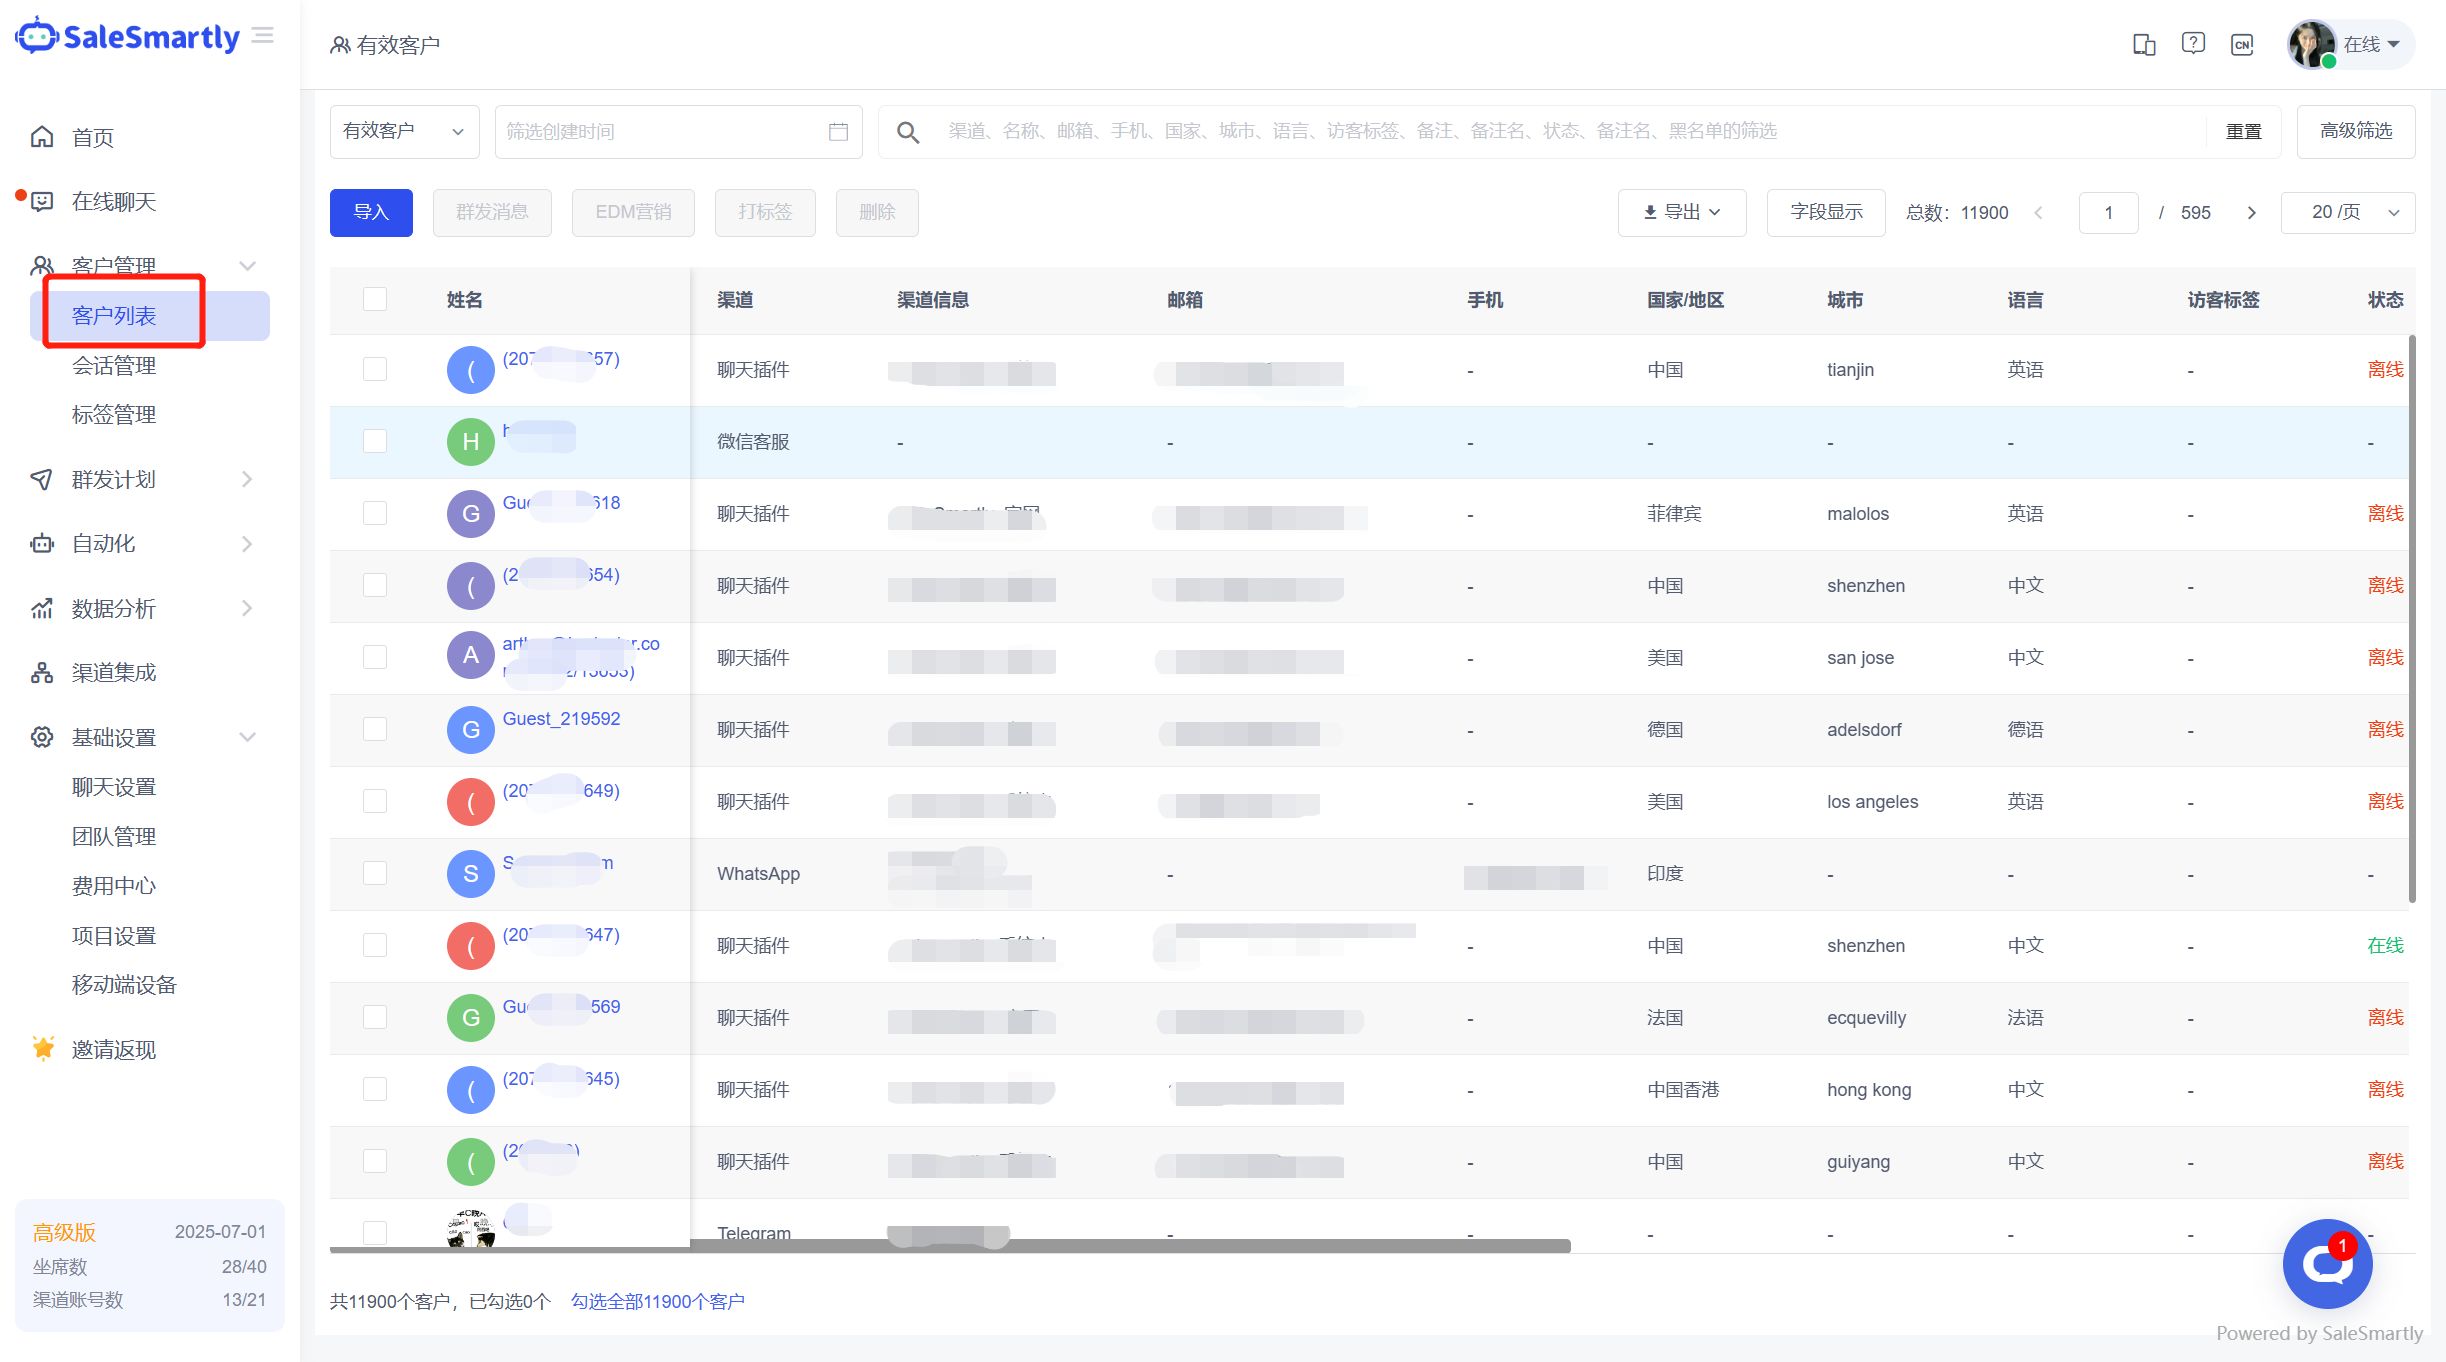
Task: Click the blue 导入 button
Action: tap(371, 213)
